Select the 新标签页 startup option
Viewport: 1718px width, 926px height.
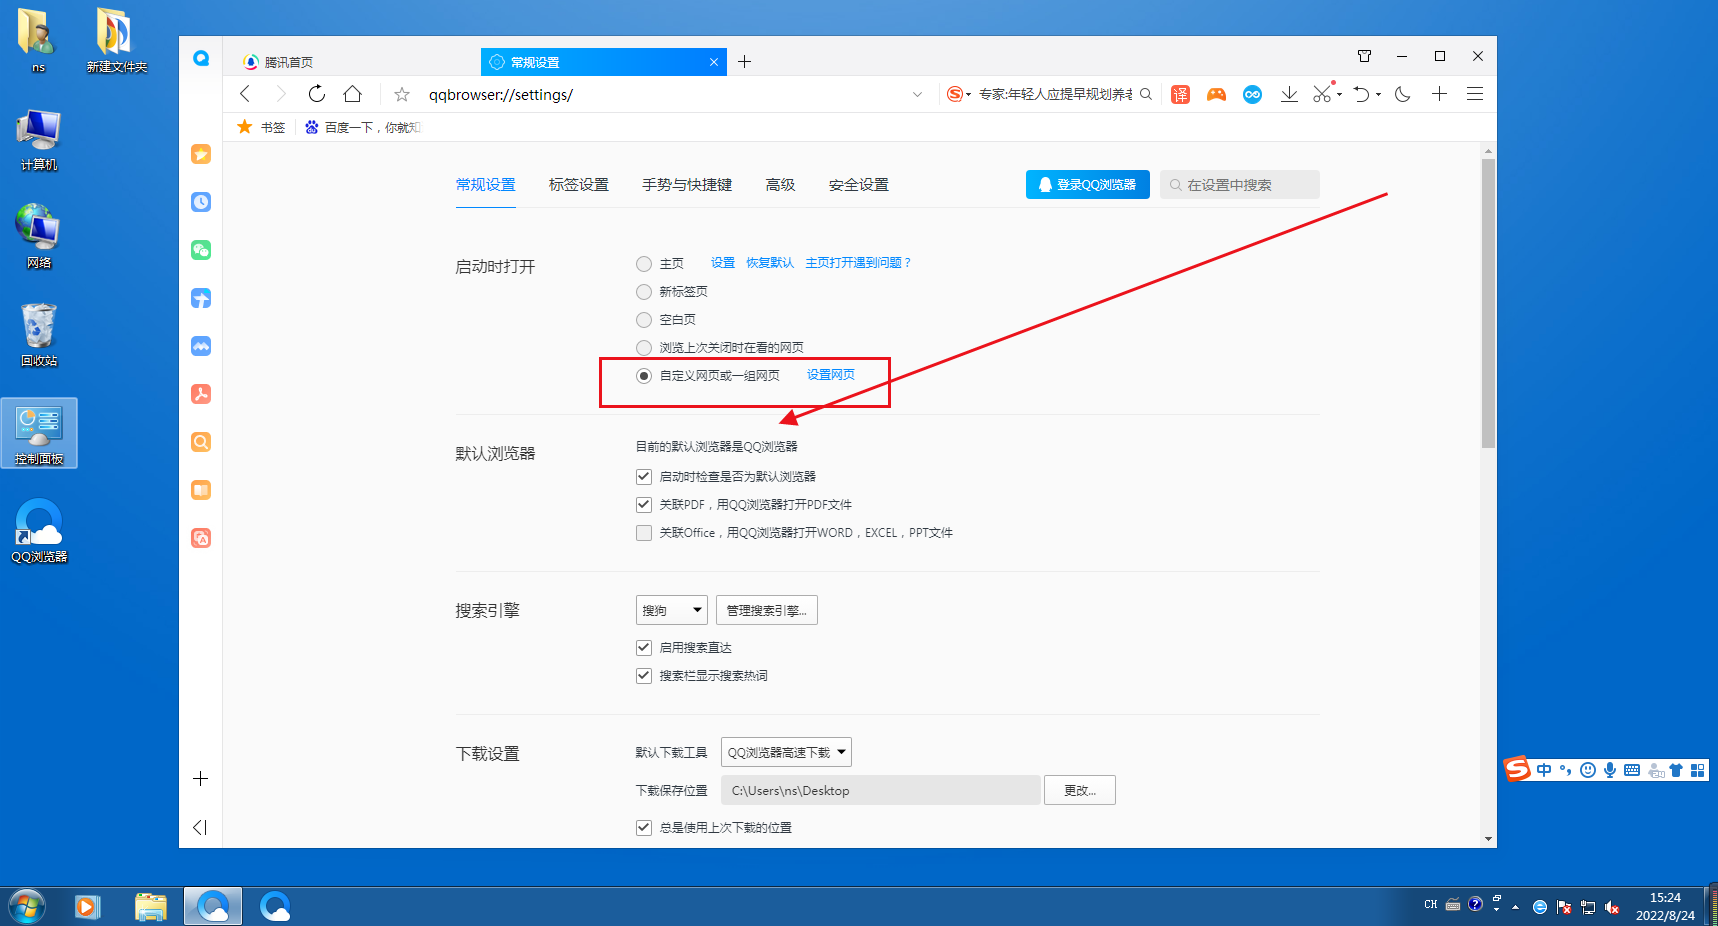[644, 292]
